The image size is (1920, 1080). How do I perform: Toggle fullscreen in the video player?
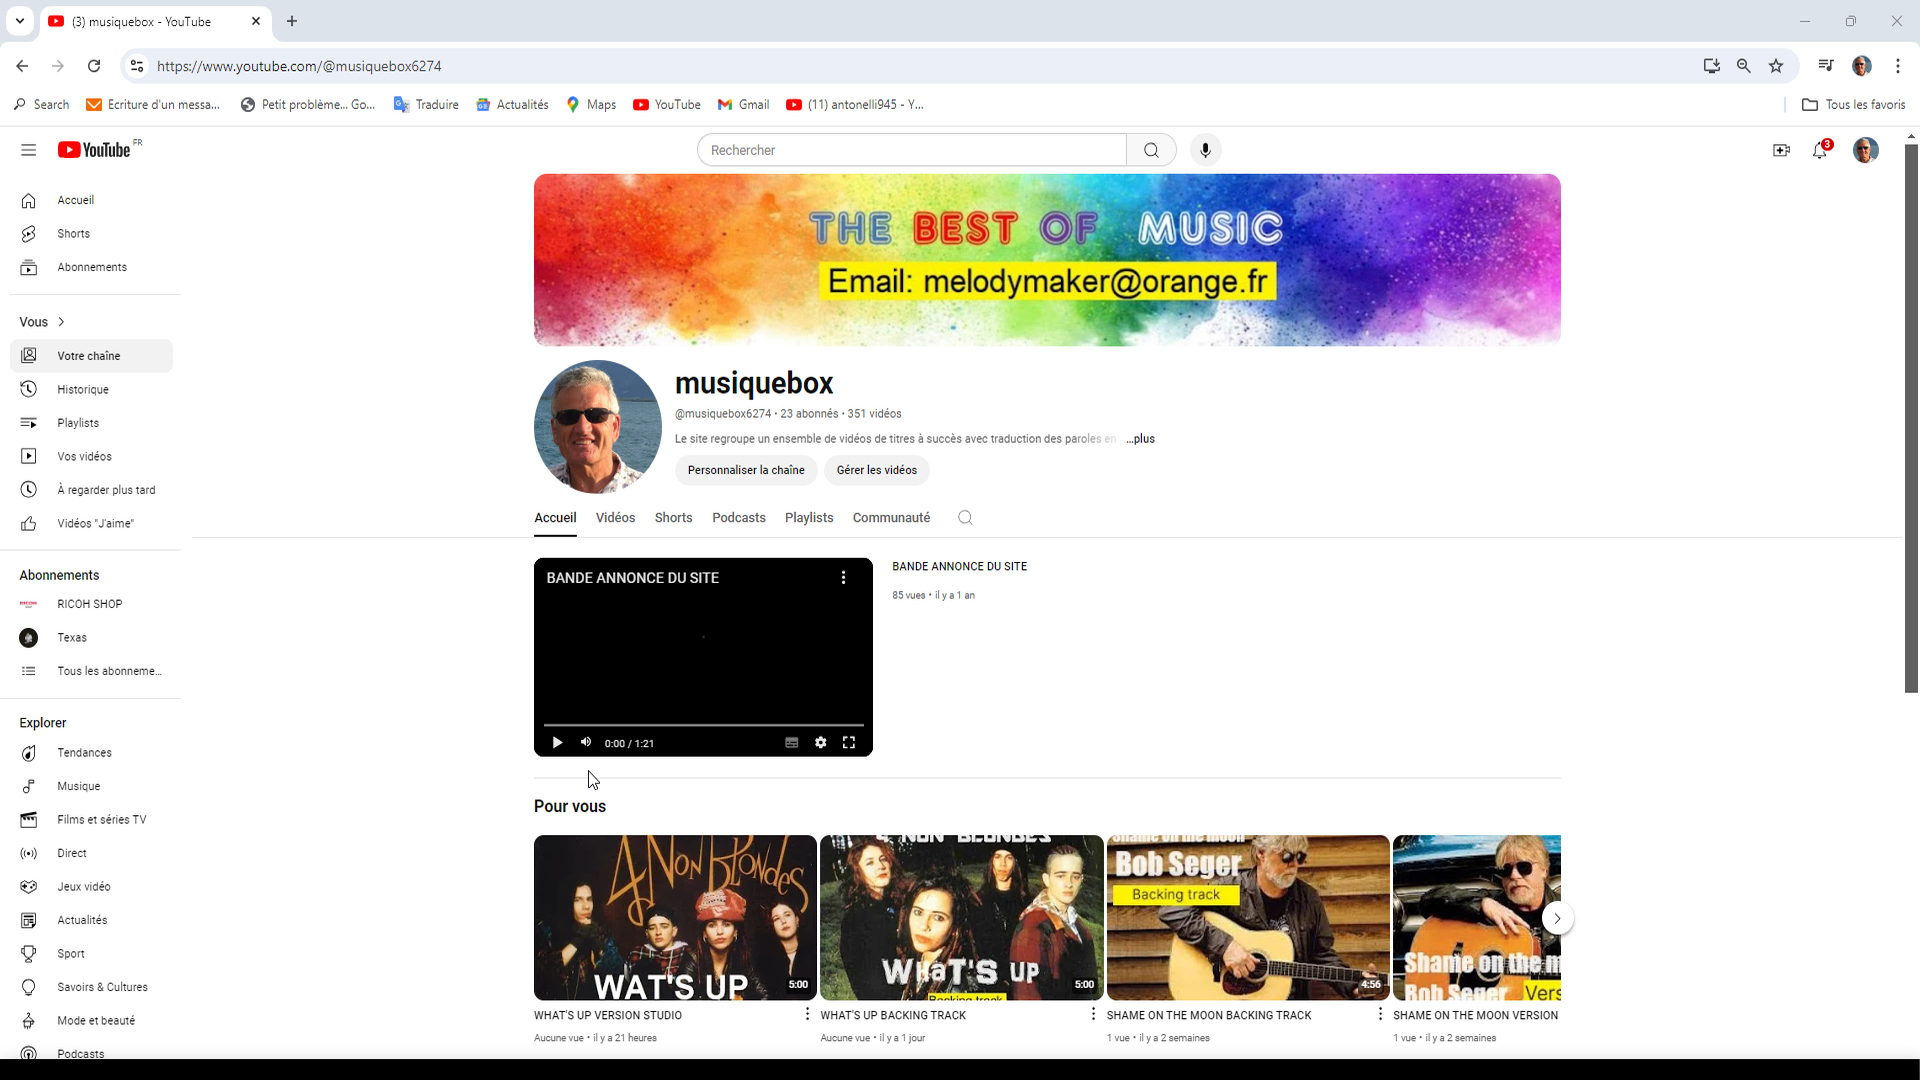pos(849,743)
